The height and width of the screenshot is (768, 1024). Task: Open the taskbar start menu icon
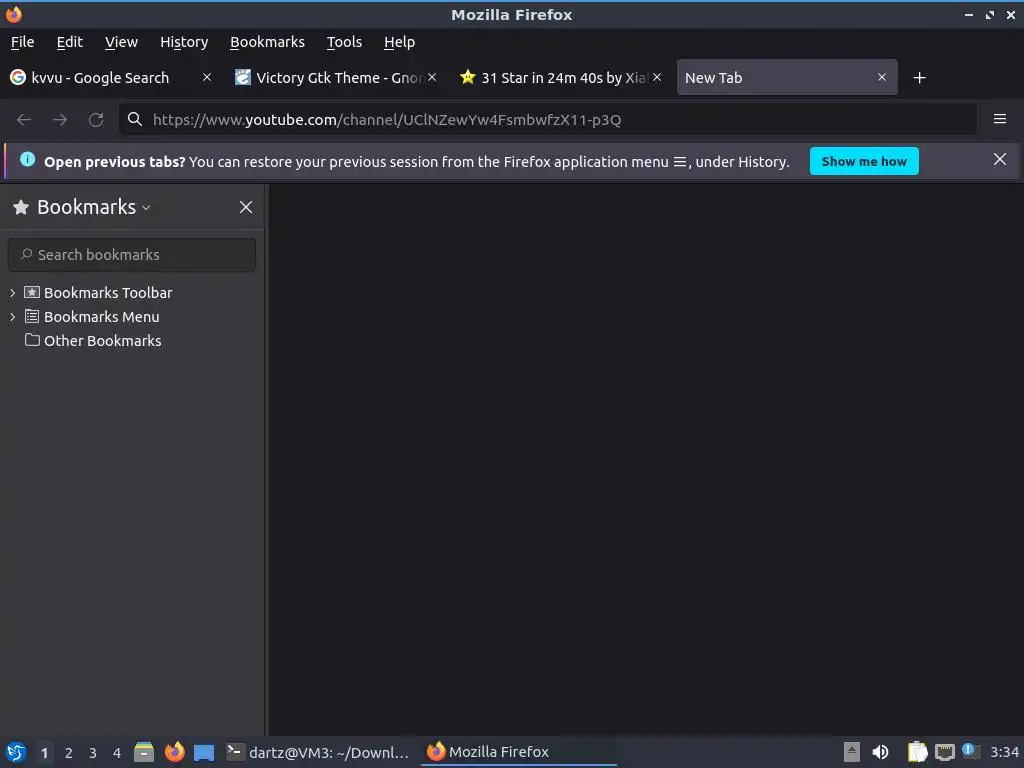coord(16,752)
